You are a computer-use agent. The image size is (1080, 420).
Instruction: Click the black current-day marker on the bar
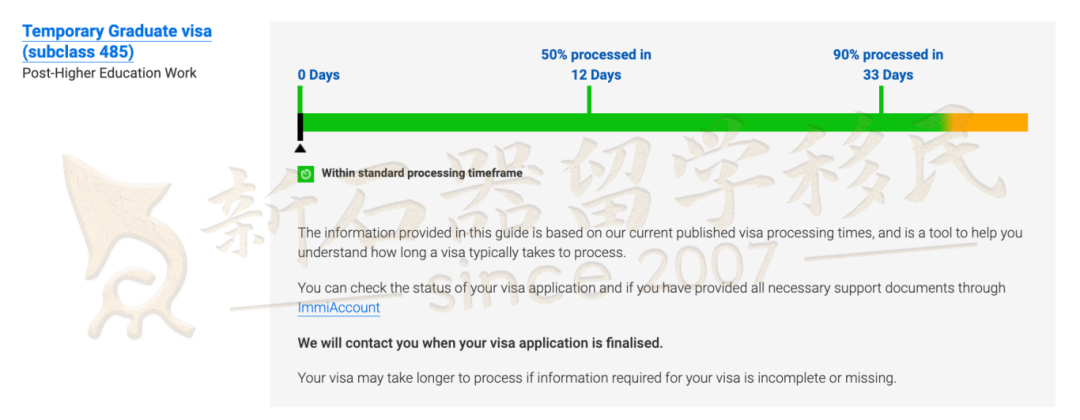[300, 127]
